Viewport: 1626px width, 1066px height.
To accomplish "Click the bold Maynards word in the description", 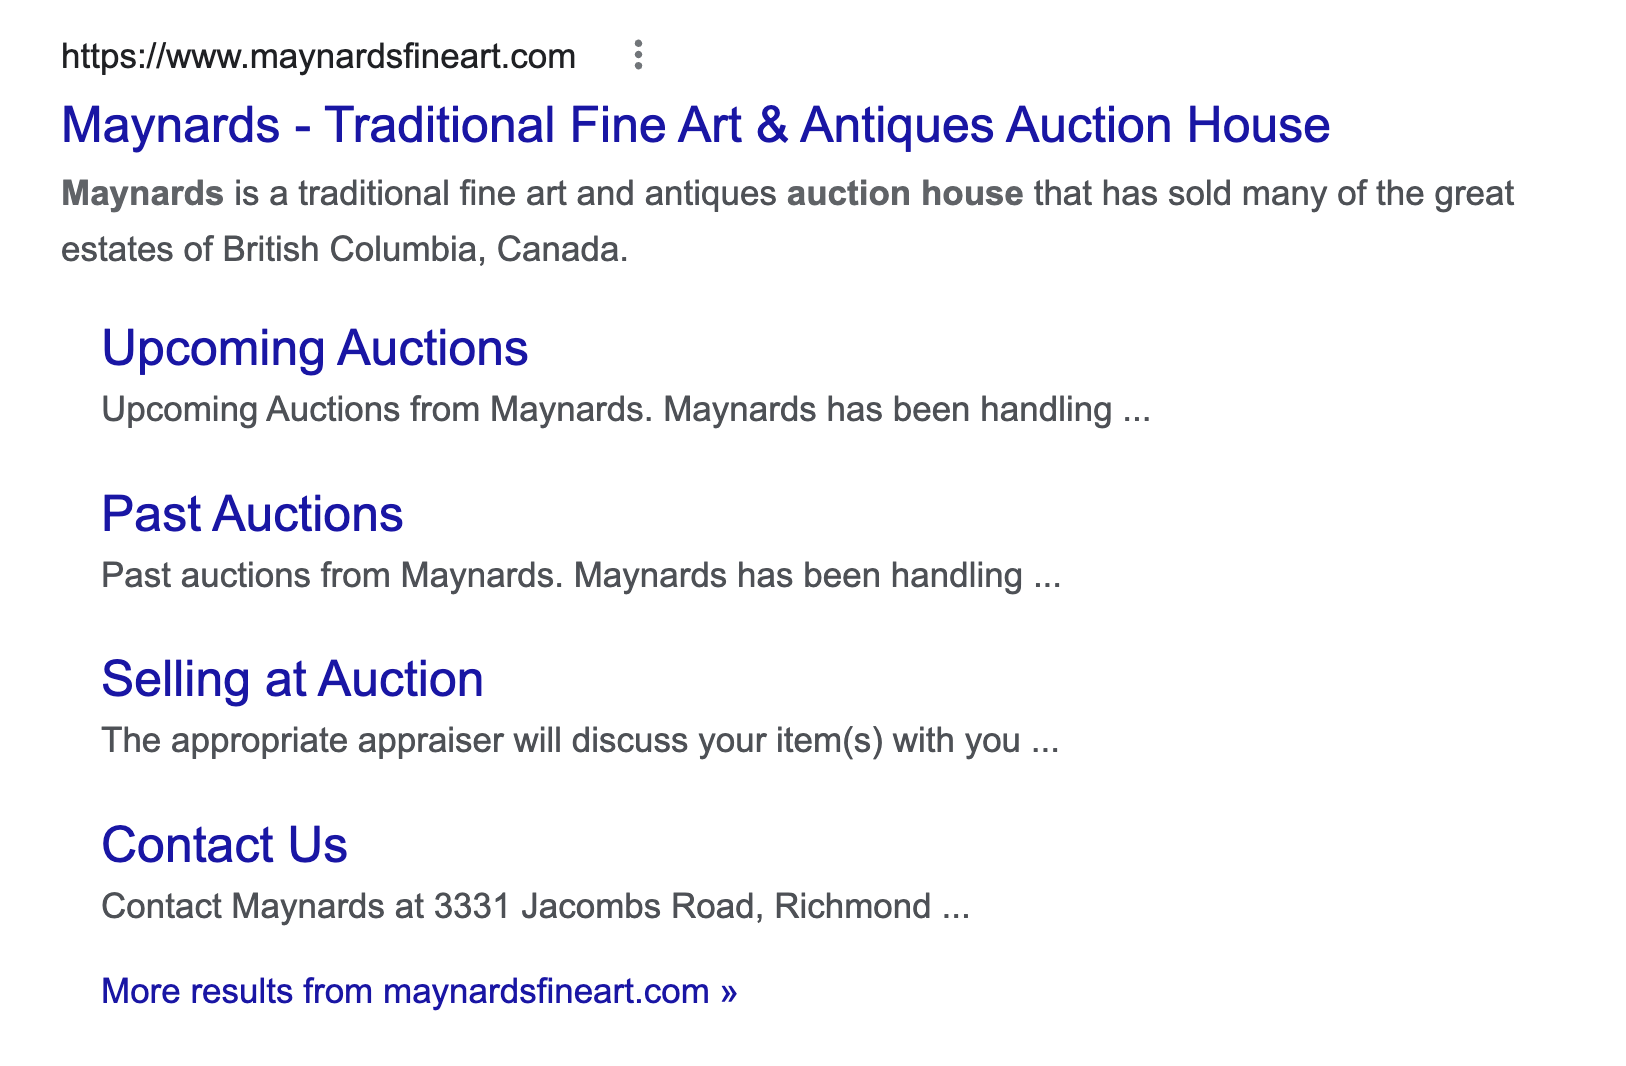I will (142, 193).
